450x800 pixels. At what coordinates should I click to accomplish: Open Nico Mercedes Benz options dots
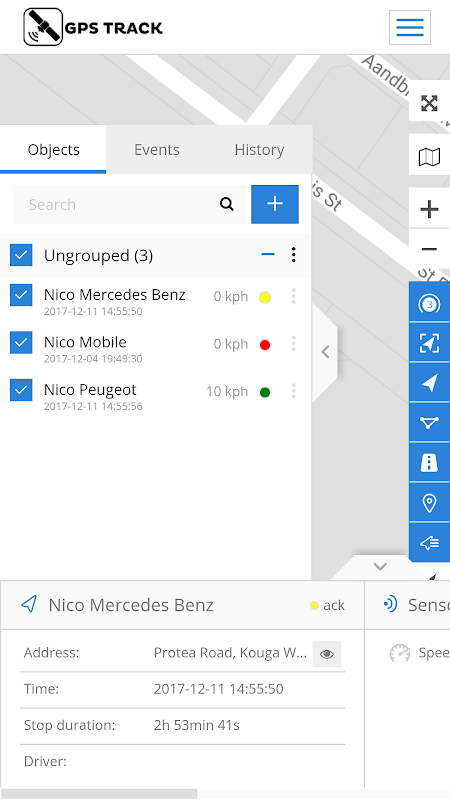pyautogui.click(x=293, y=296)
